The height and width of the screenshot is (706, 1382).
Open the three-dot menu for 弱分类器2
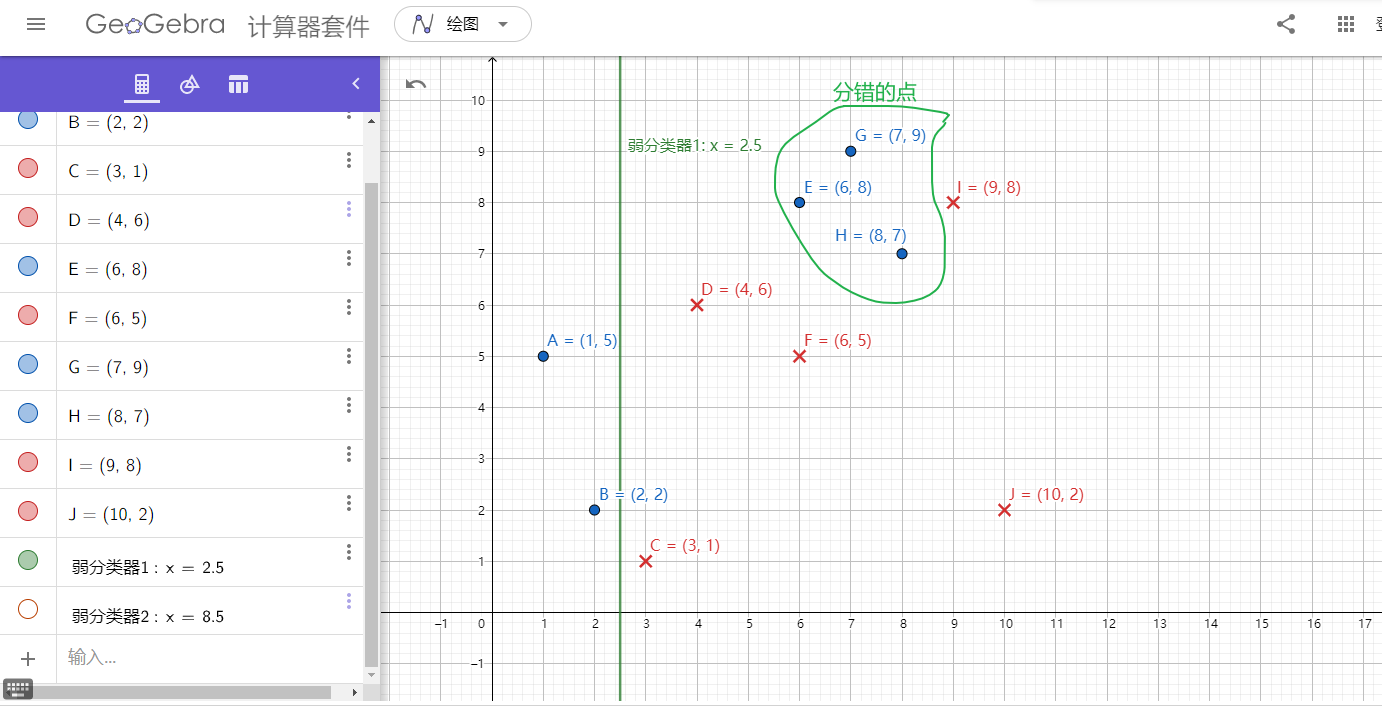349,601
